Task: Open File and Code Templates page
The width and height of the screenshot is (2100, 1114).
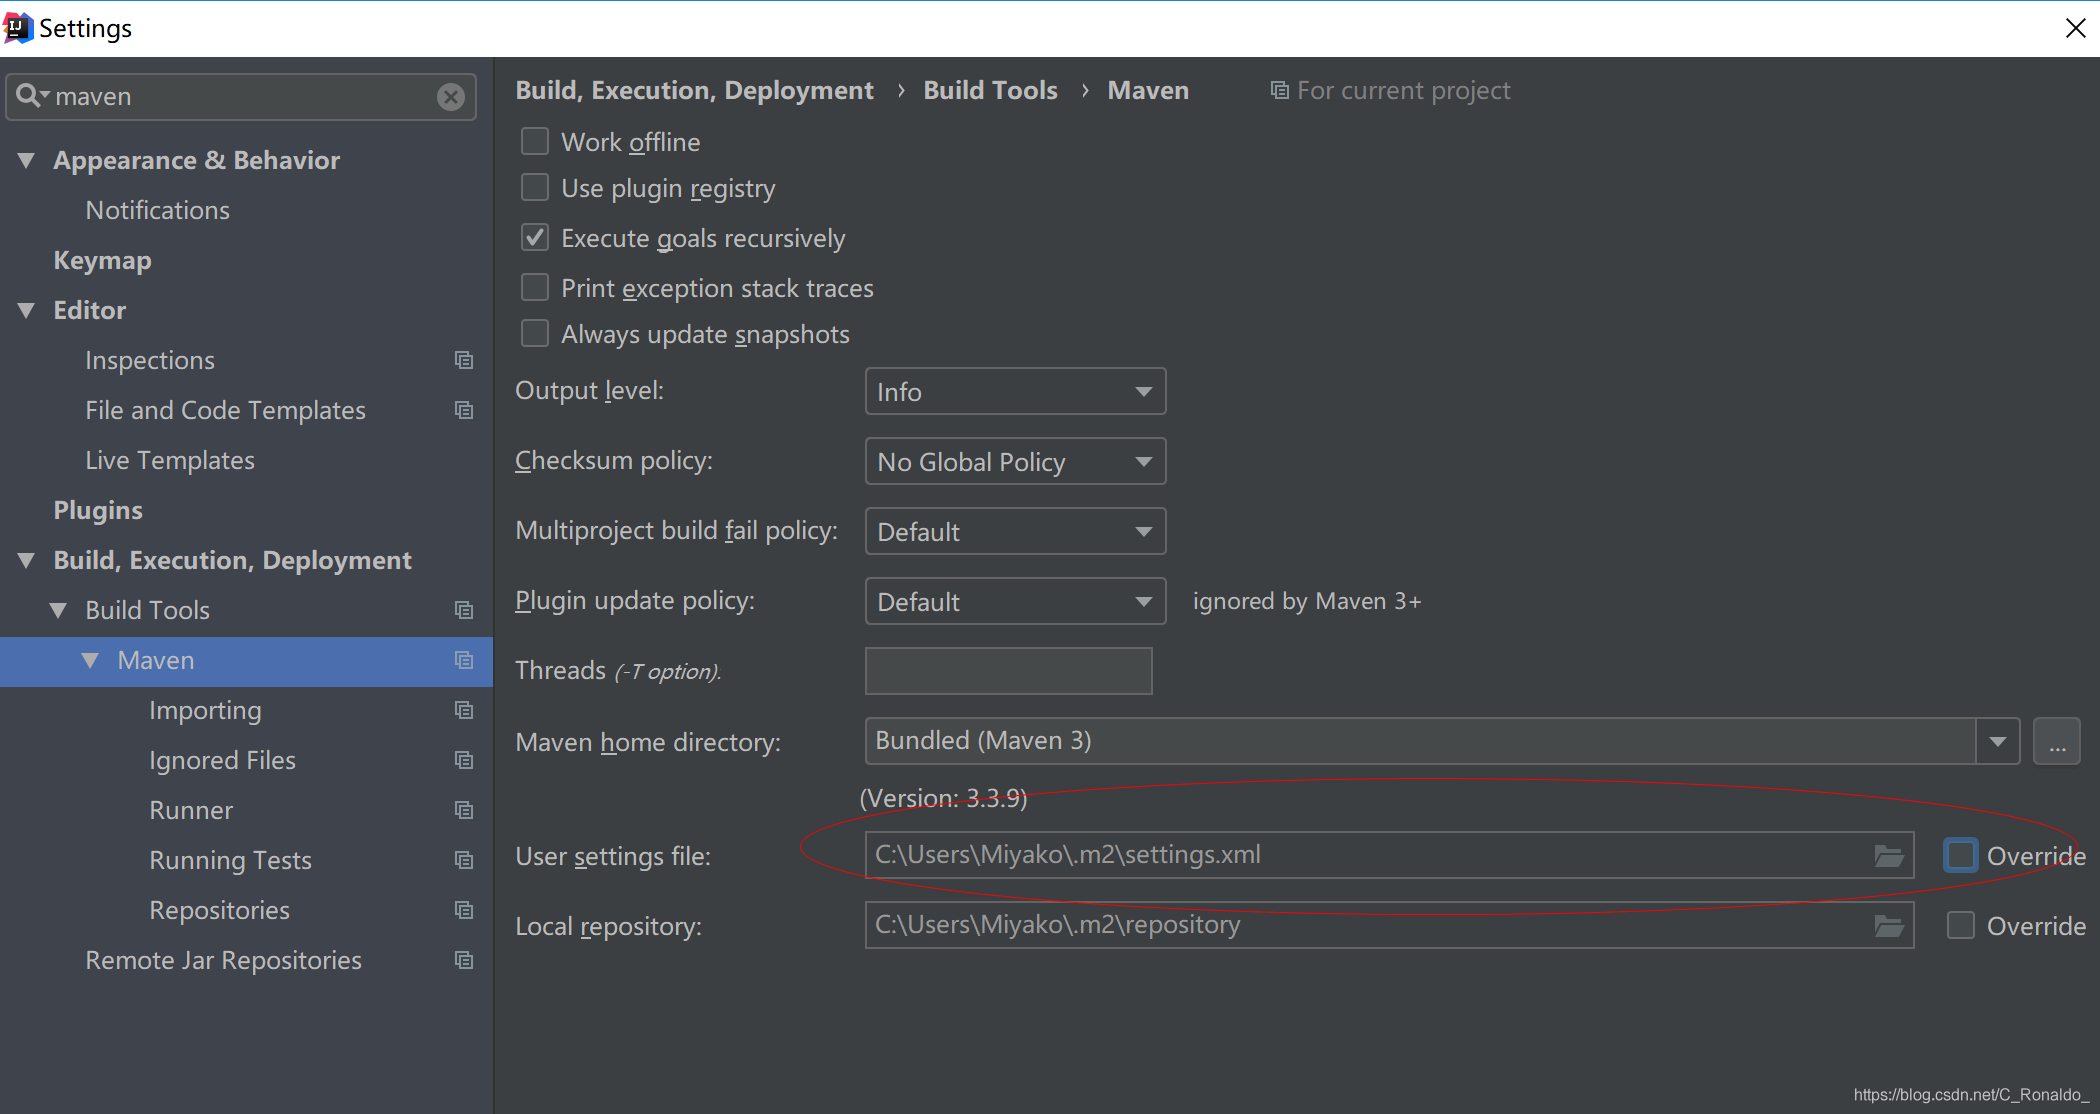Action: point(225,410)
